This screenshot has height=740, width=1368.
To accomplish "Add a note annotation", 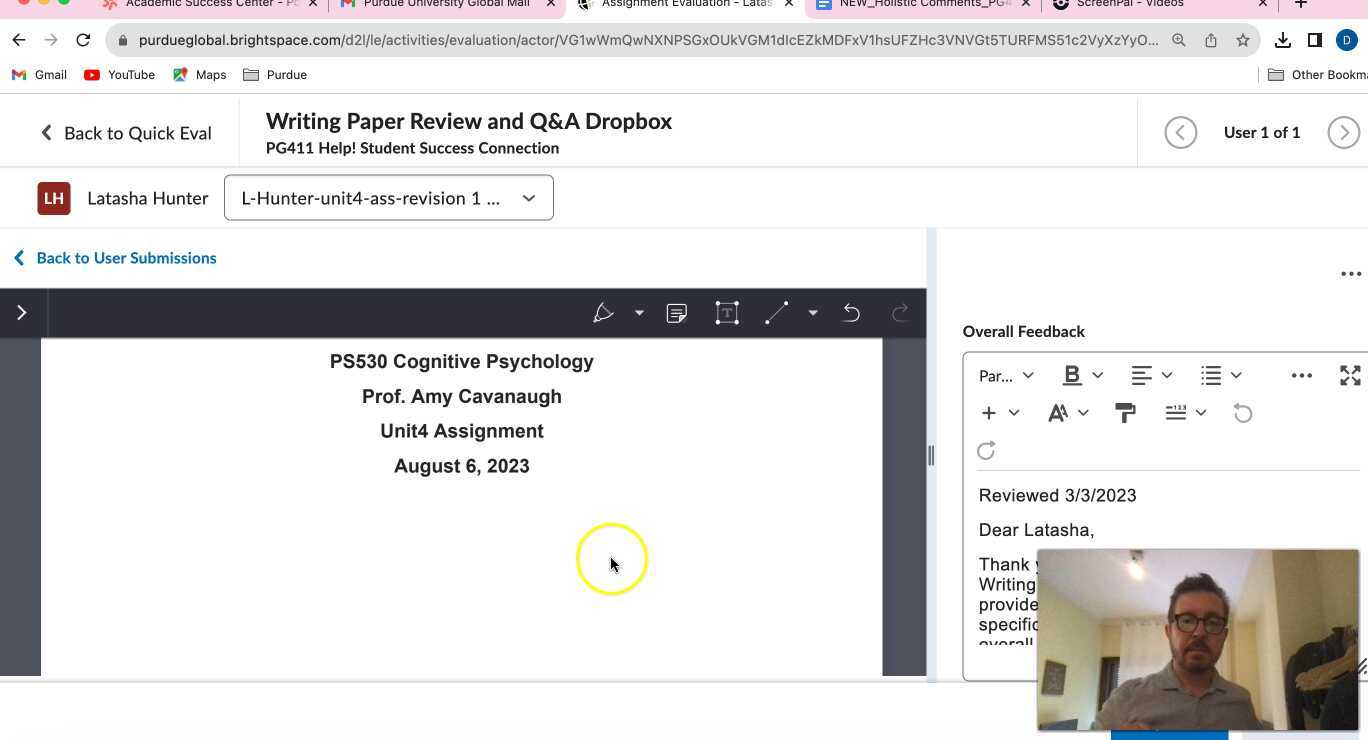I will point(677,313).
